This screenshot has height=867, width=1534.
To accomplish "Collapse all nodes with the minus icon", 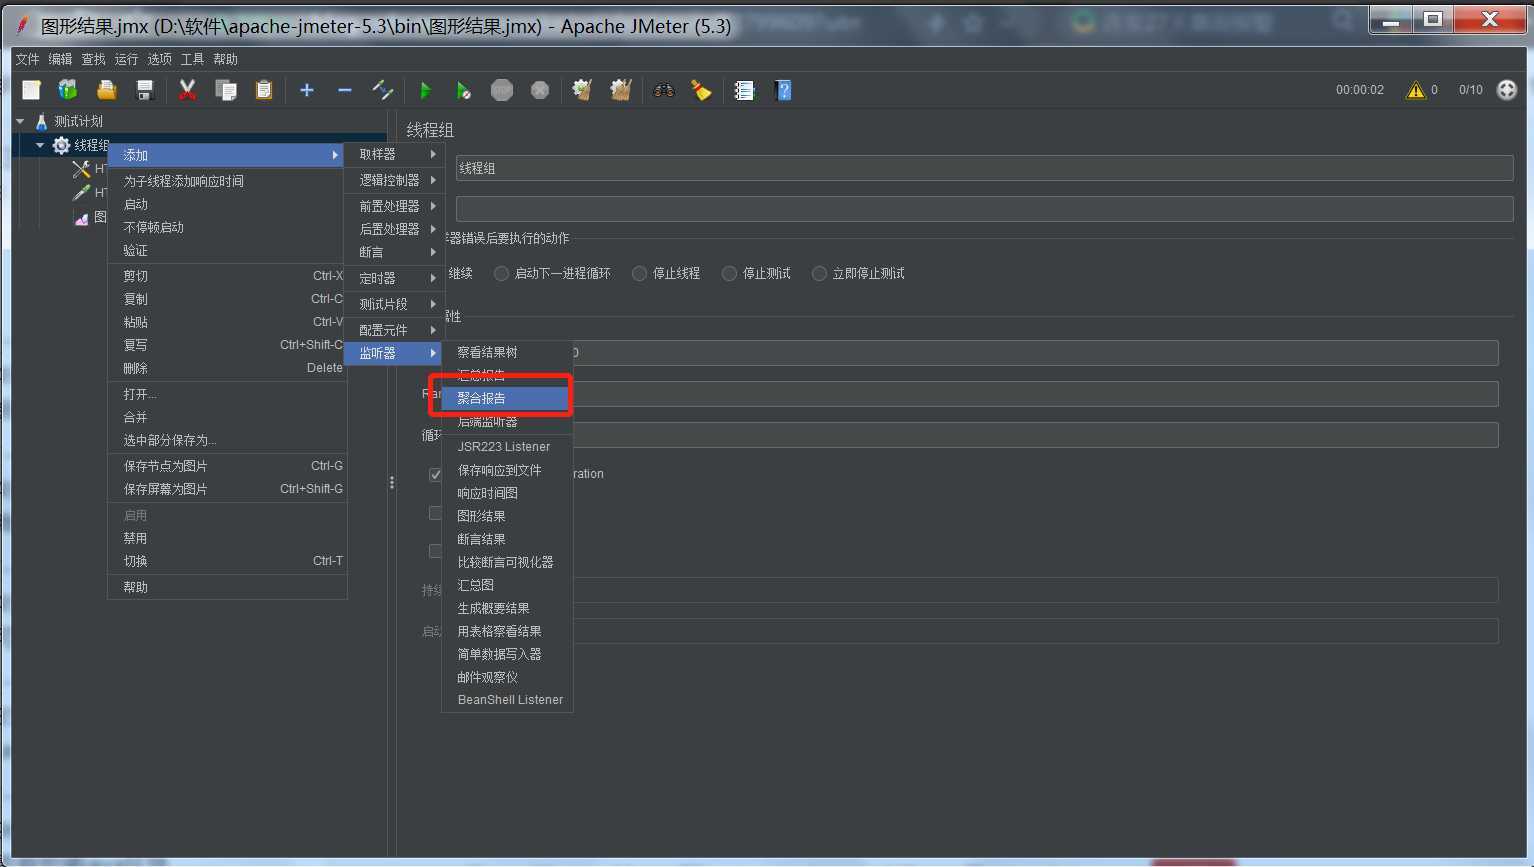I will [x=345, y=90].
